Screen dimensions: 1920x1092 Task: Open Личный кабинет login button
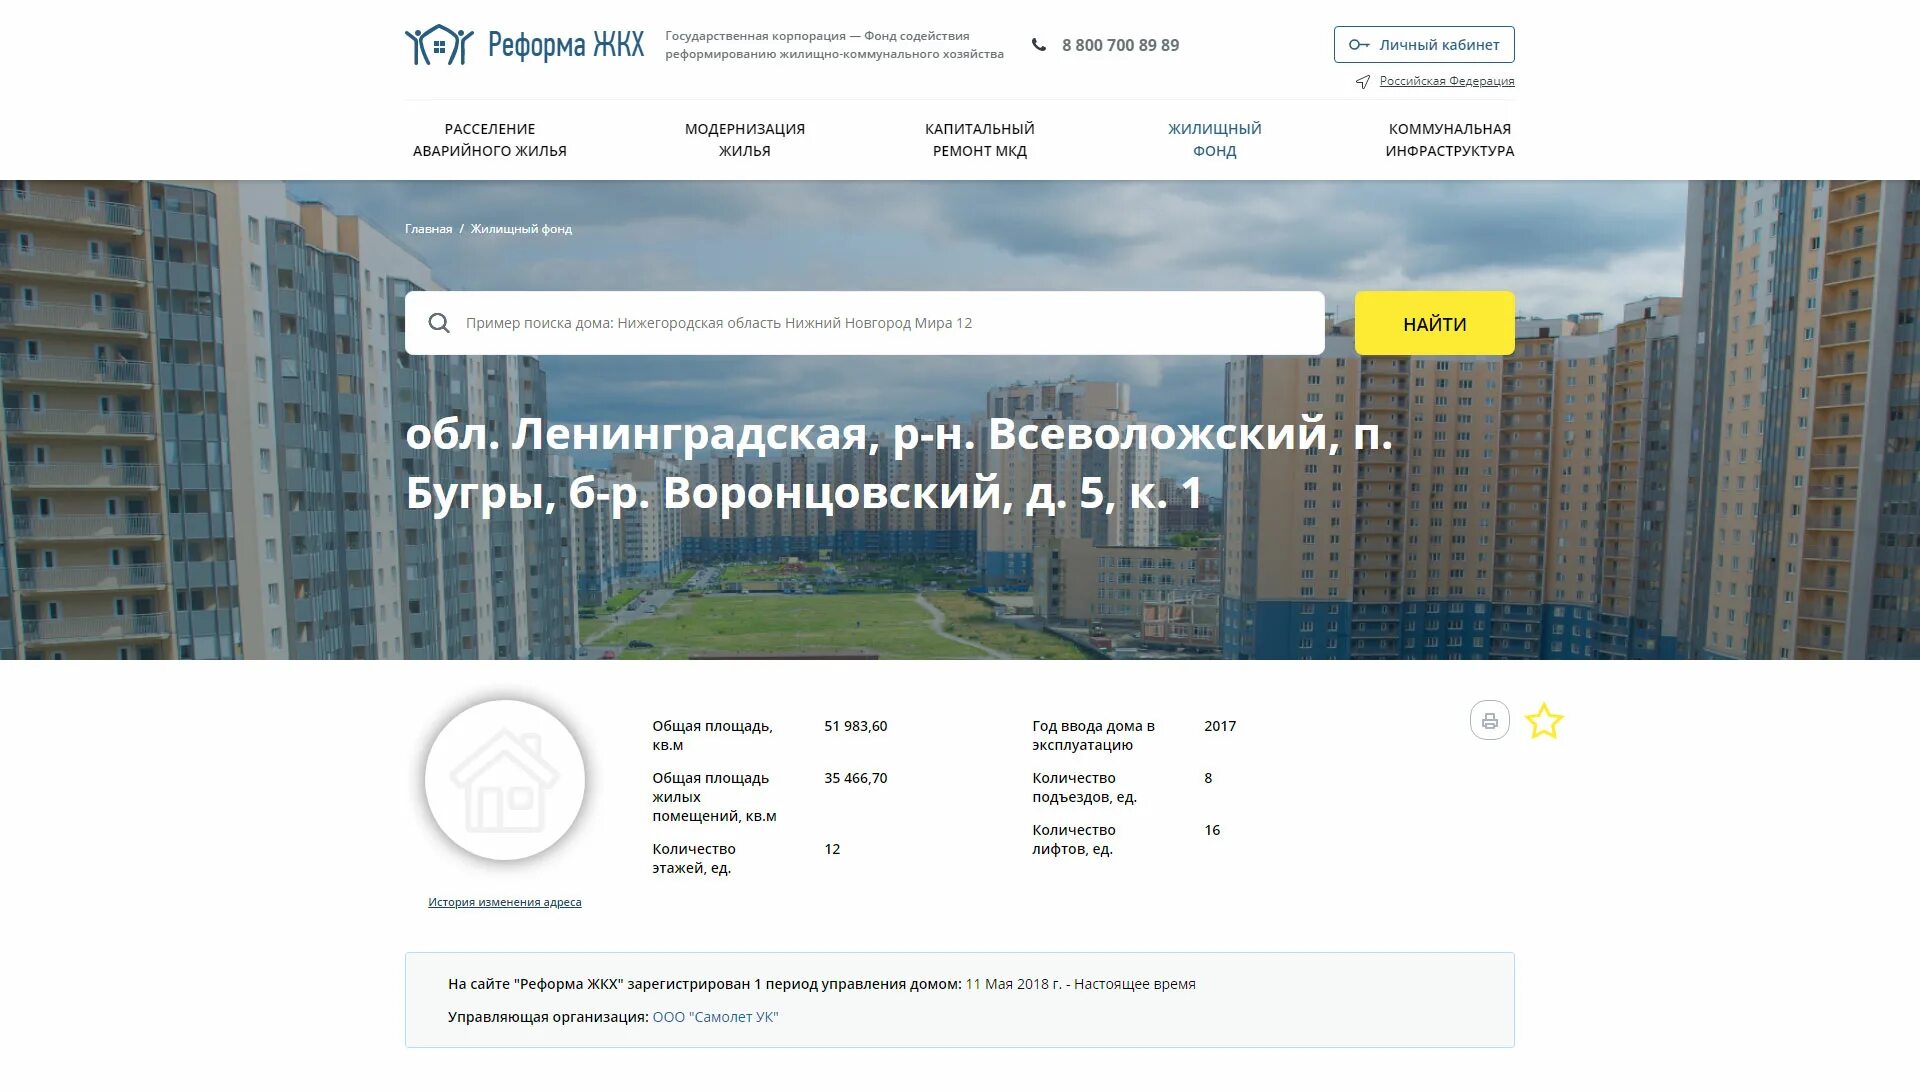(x=1423, y=45)
